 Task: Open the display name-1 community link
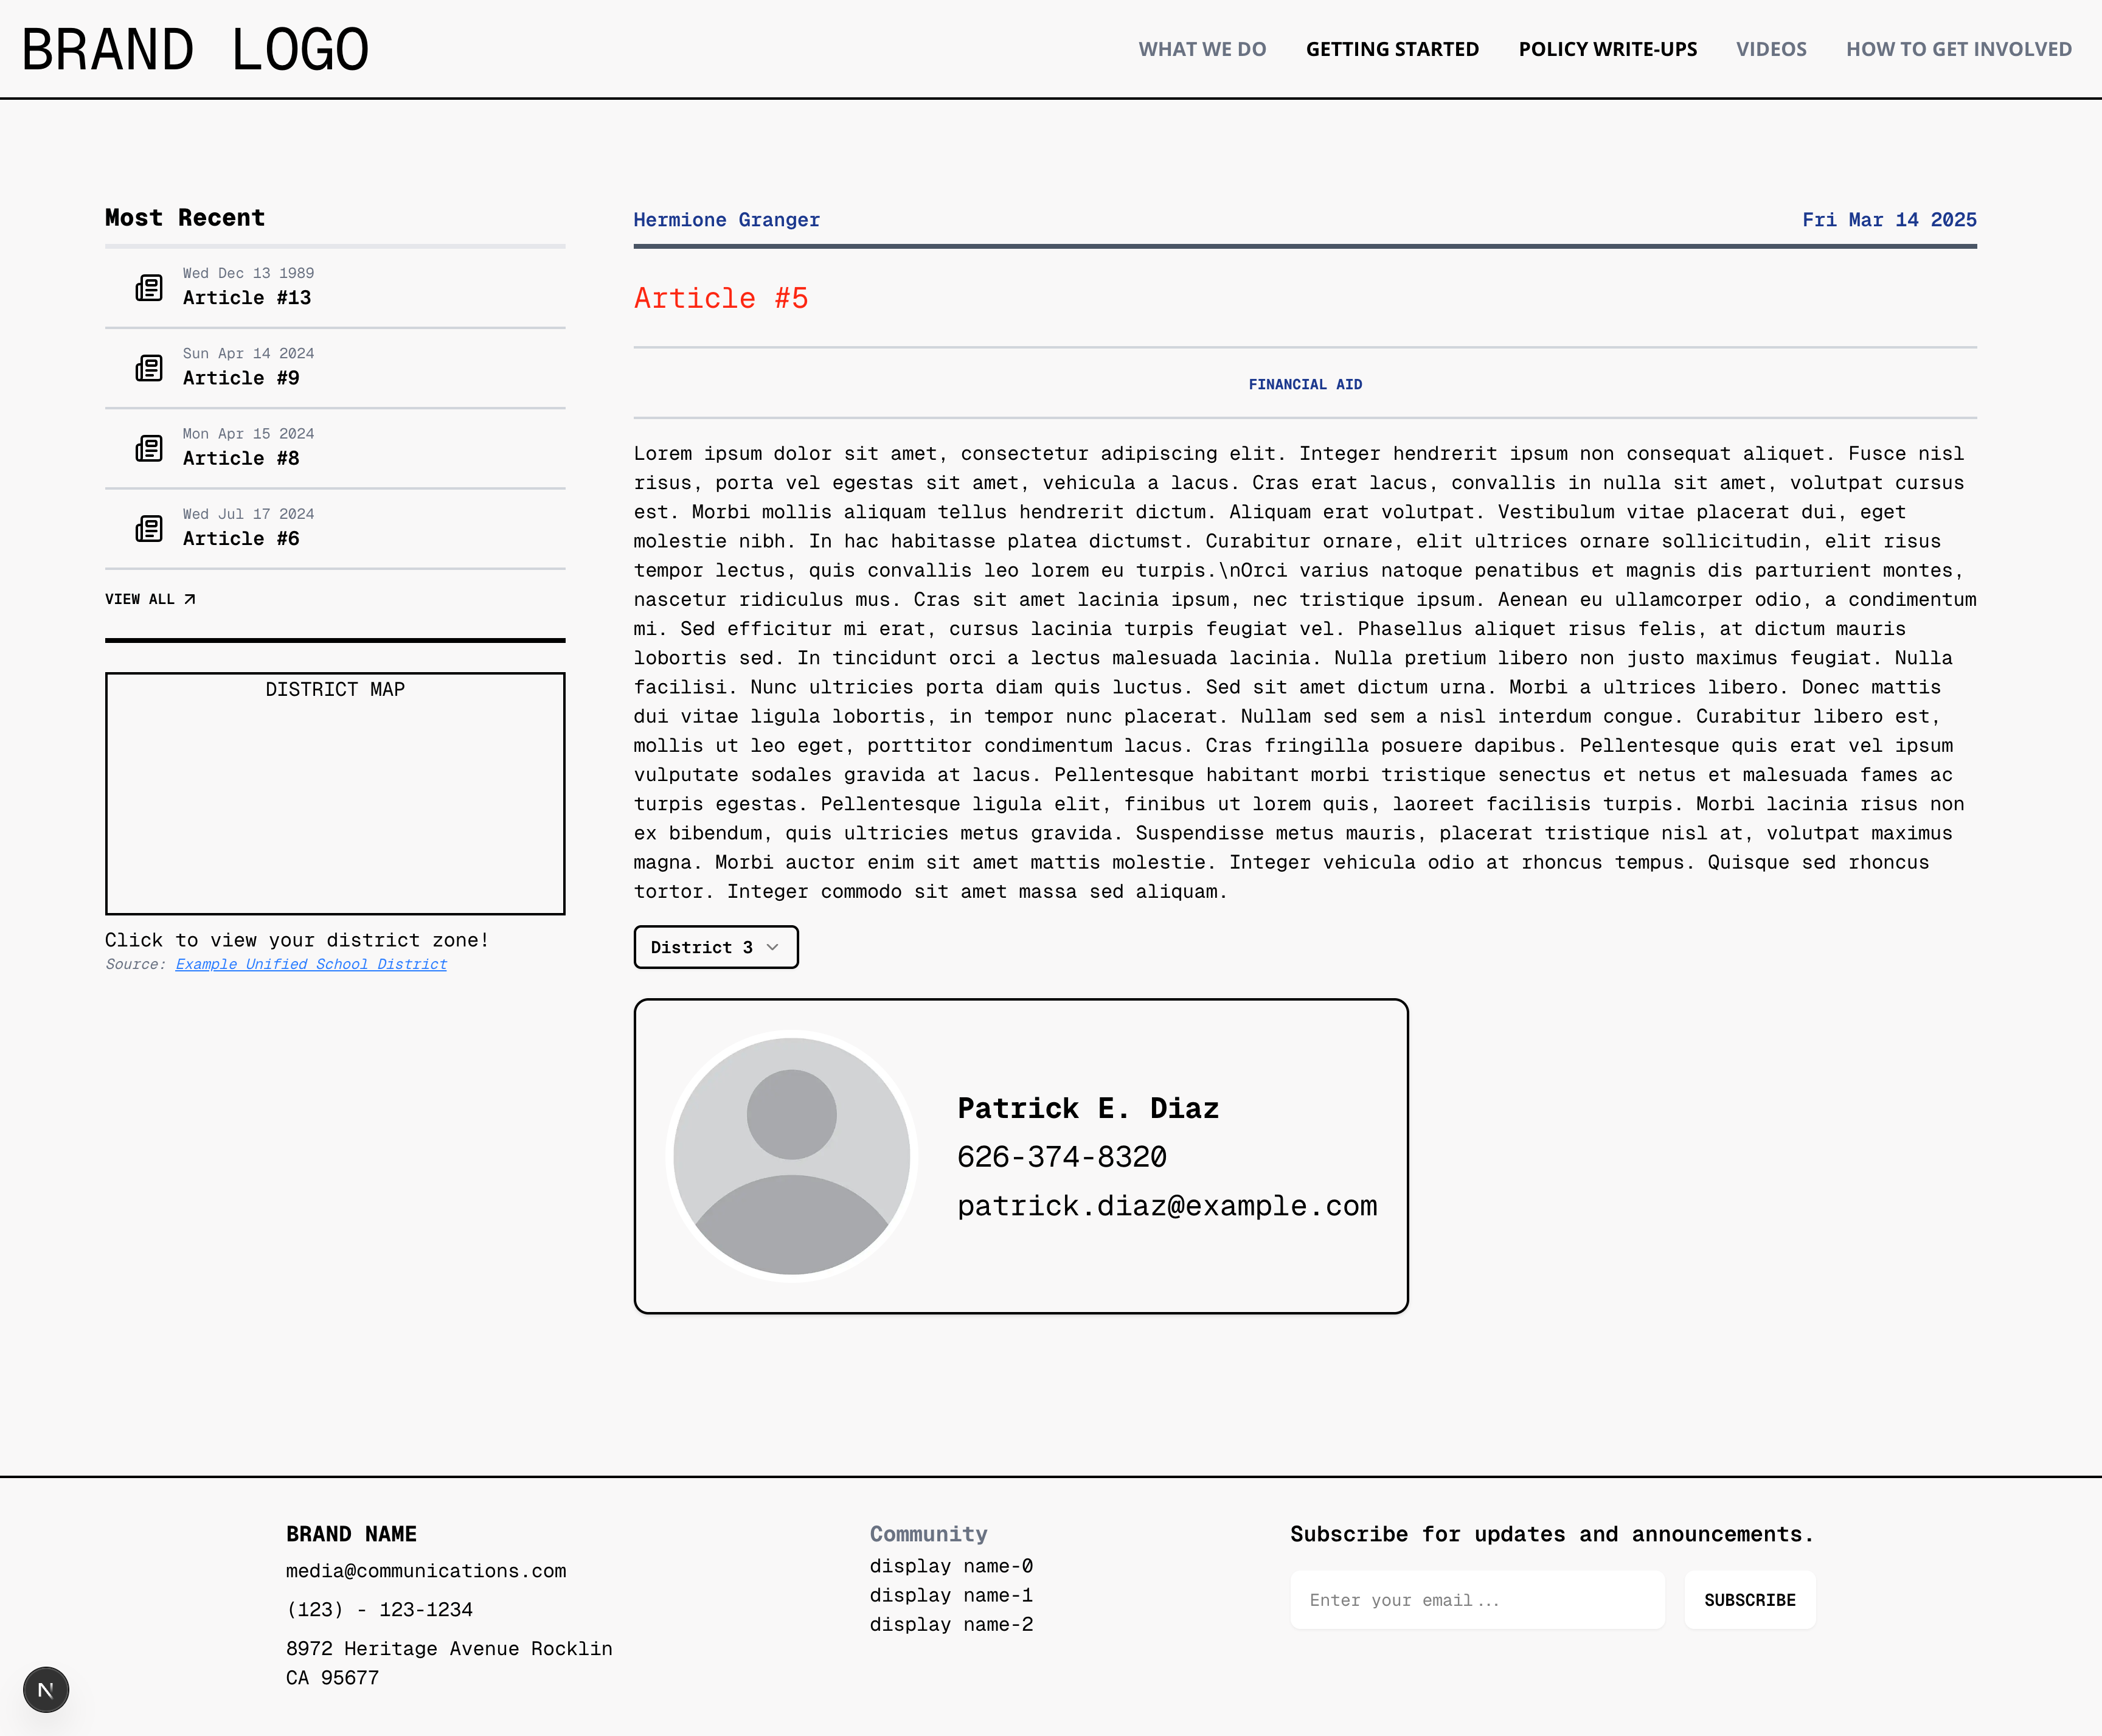950,1595
